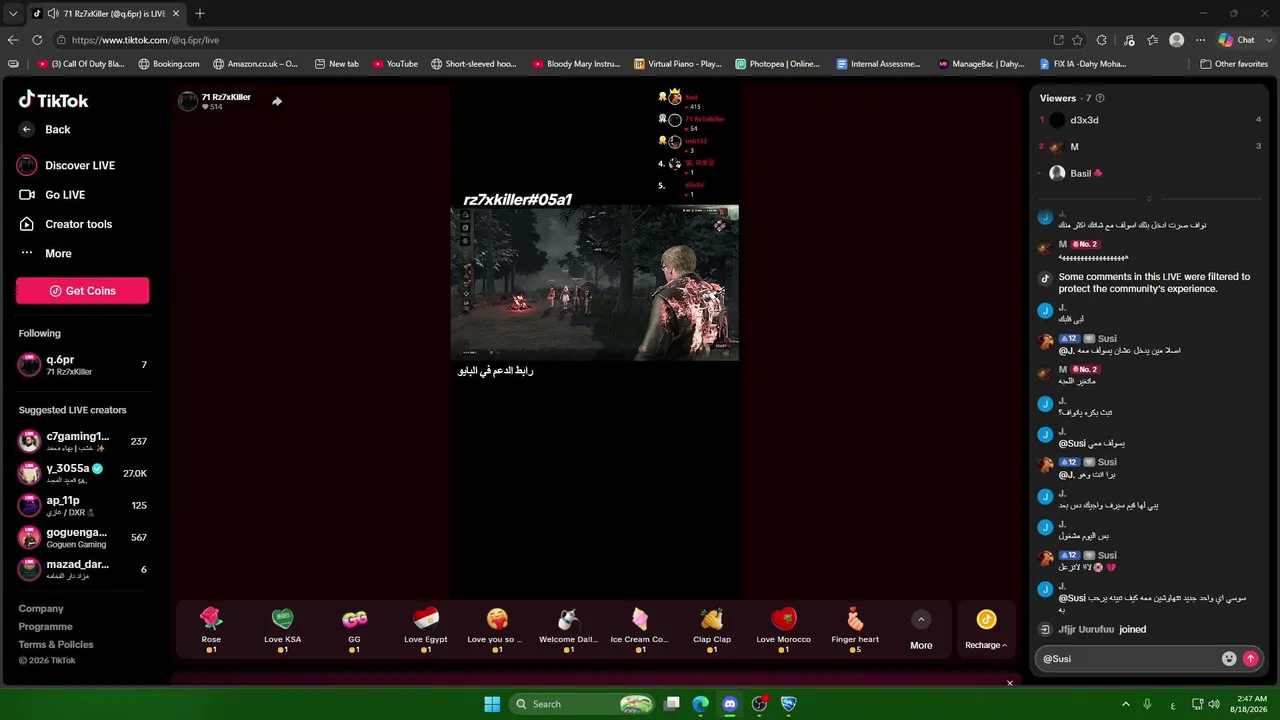Screen dimensions: 1280x720
Task: Refresh the page
Action: click(37, 40)
